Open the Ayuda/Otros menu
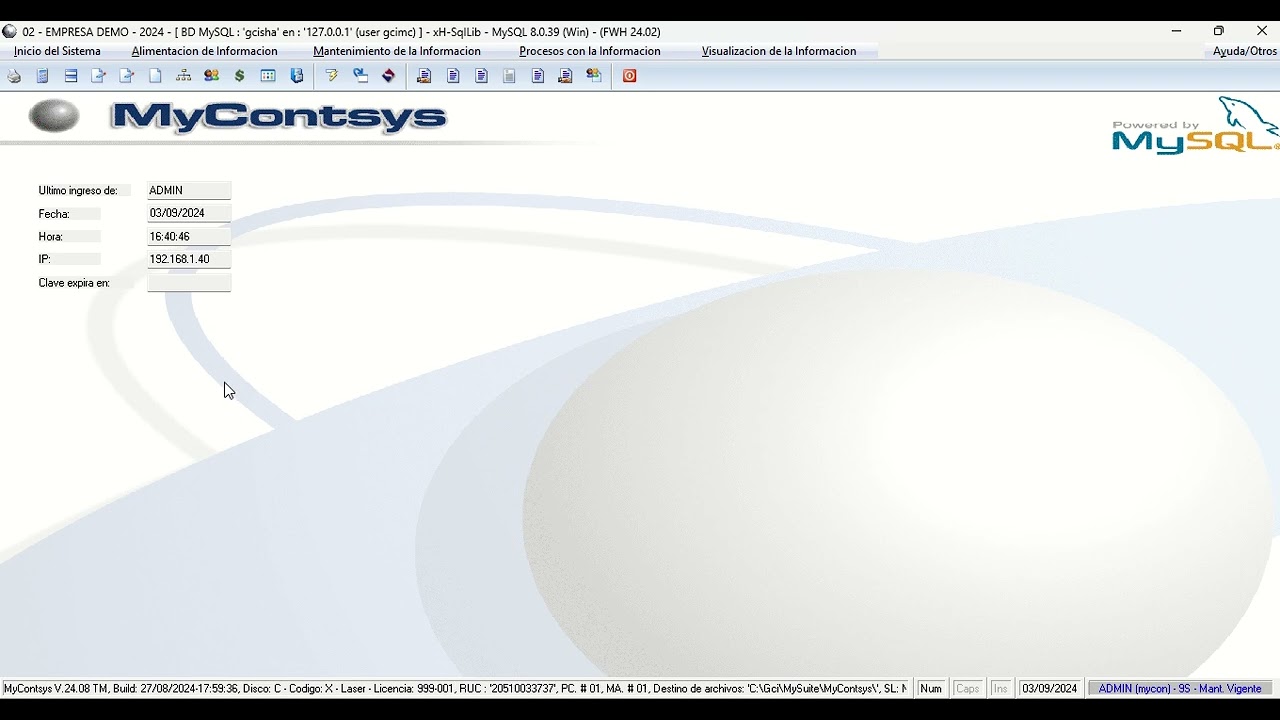The height and width of the screenshot is (720, 1280). [1244, 51]
